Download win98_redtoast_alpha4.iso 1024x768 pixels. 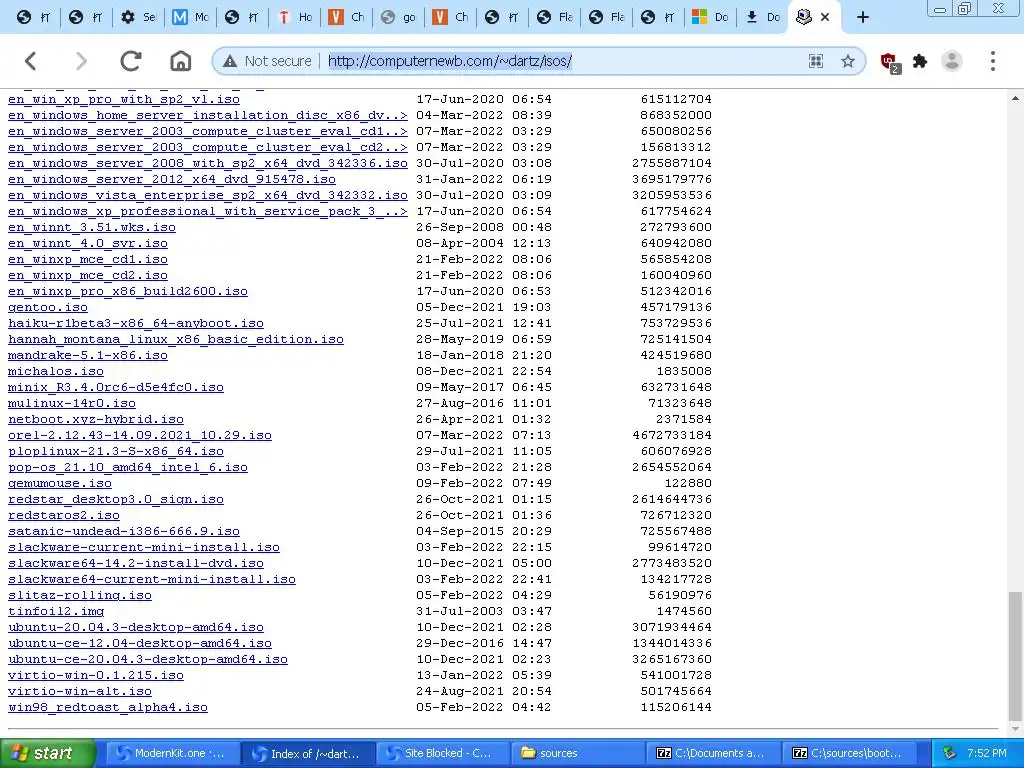click(108, 707)
